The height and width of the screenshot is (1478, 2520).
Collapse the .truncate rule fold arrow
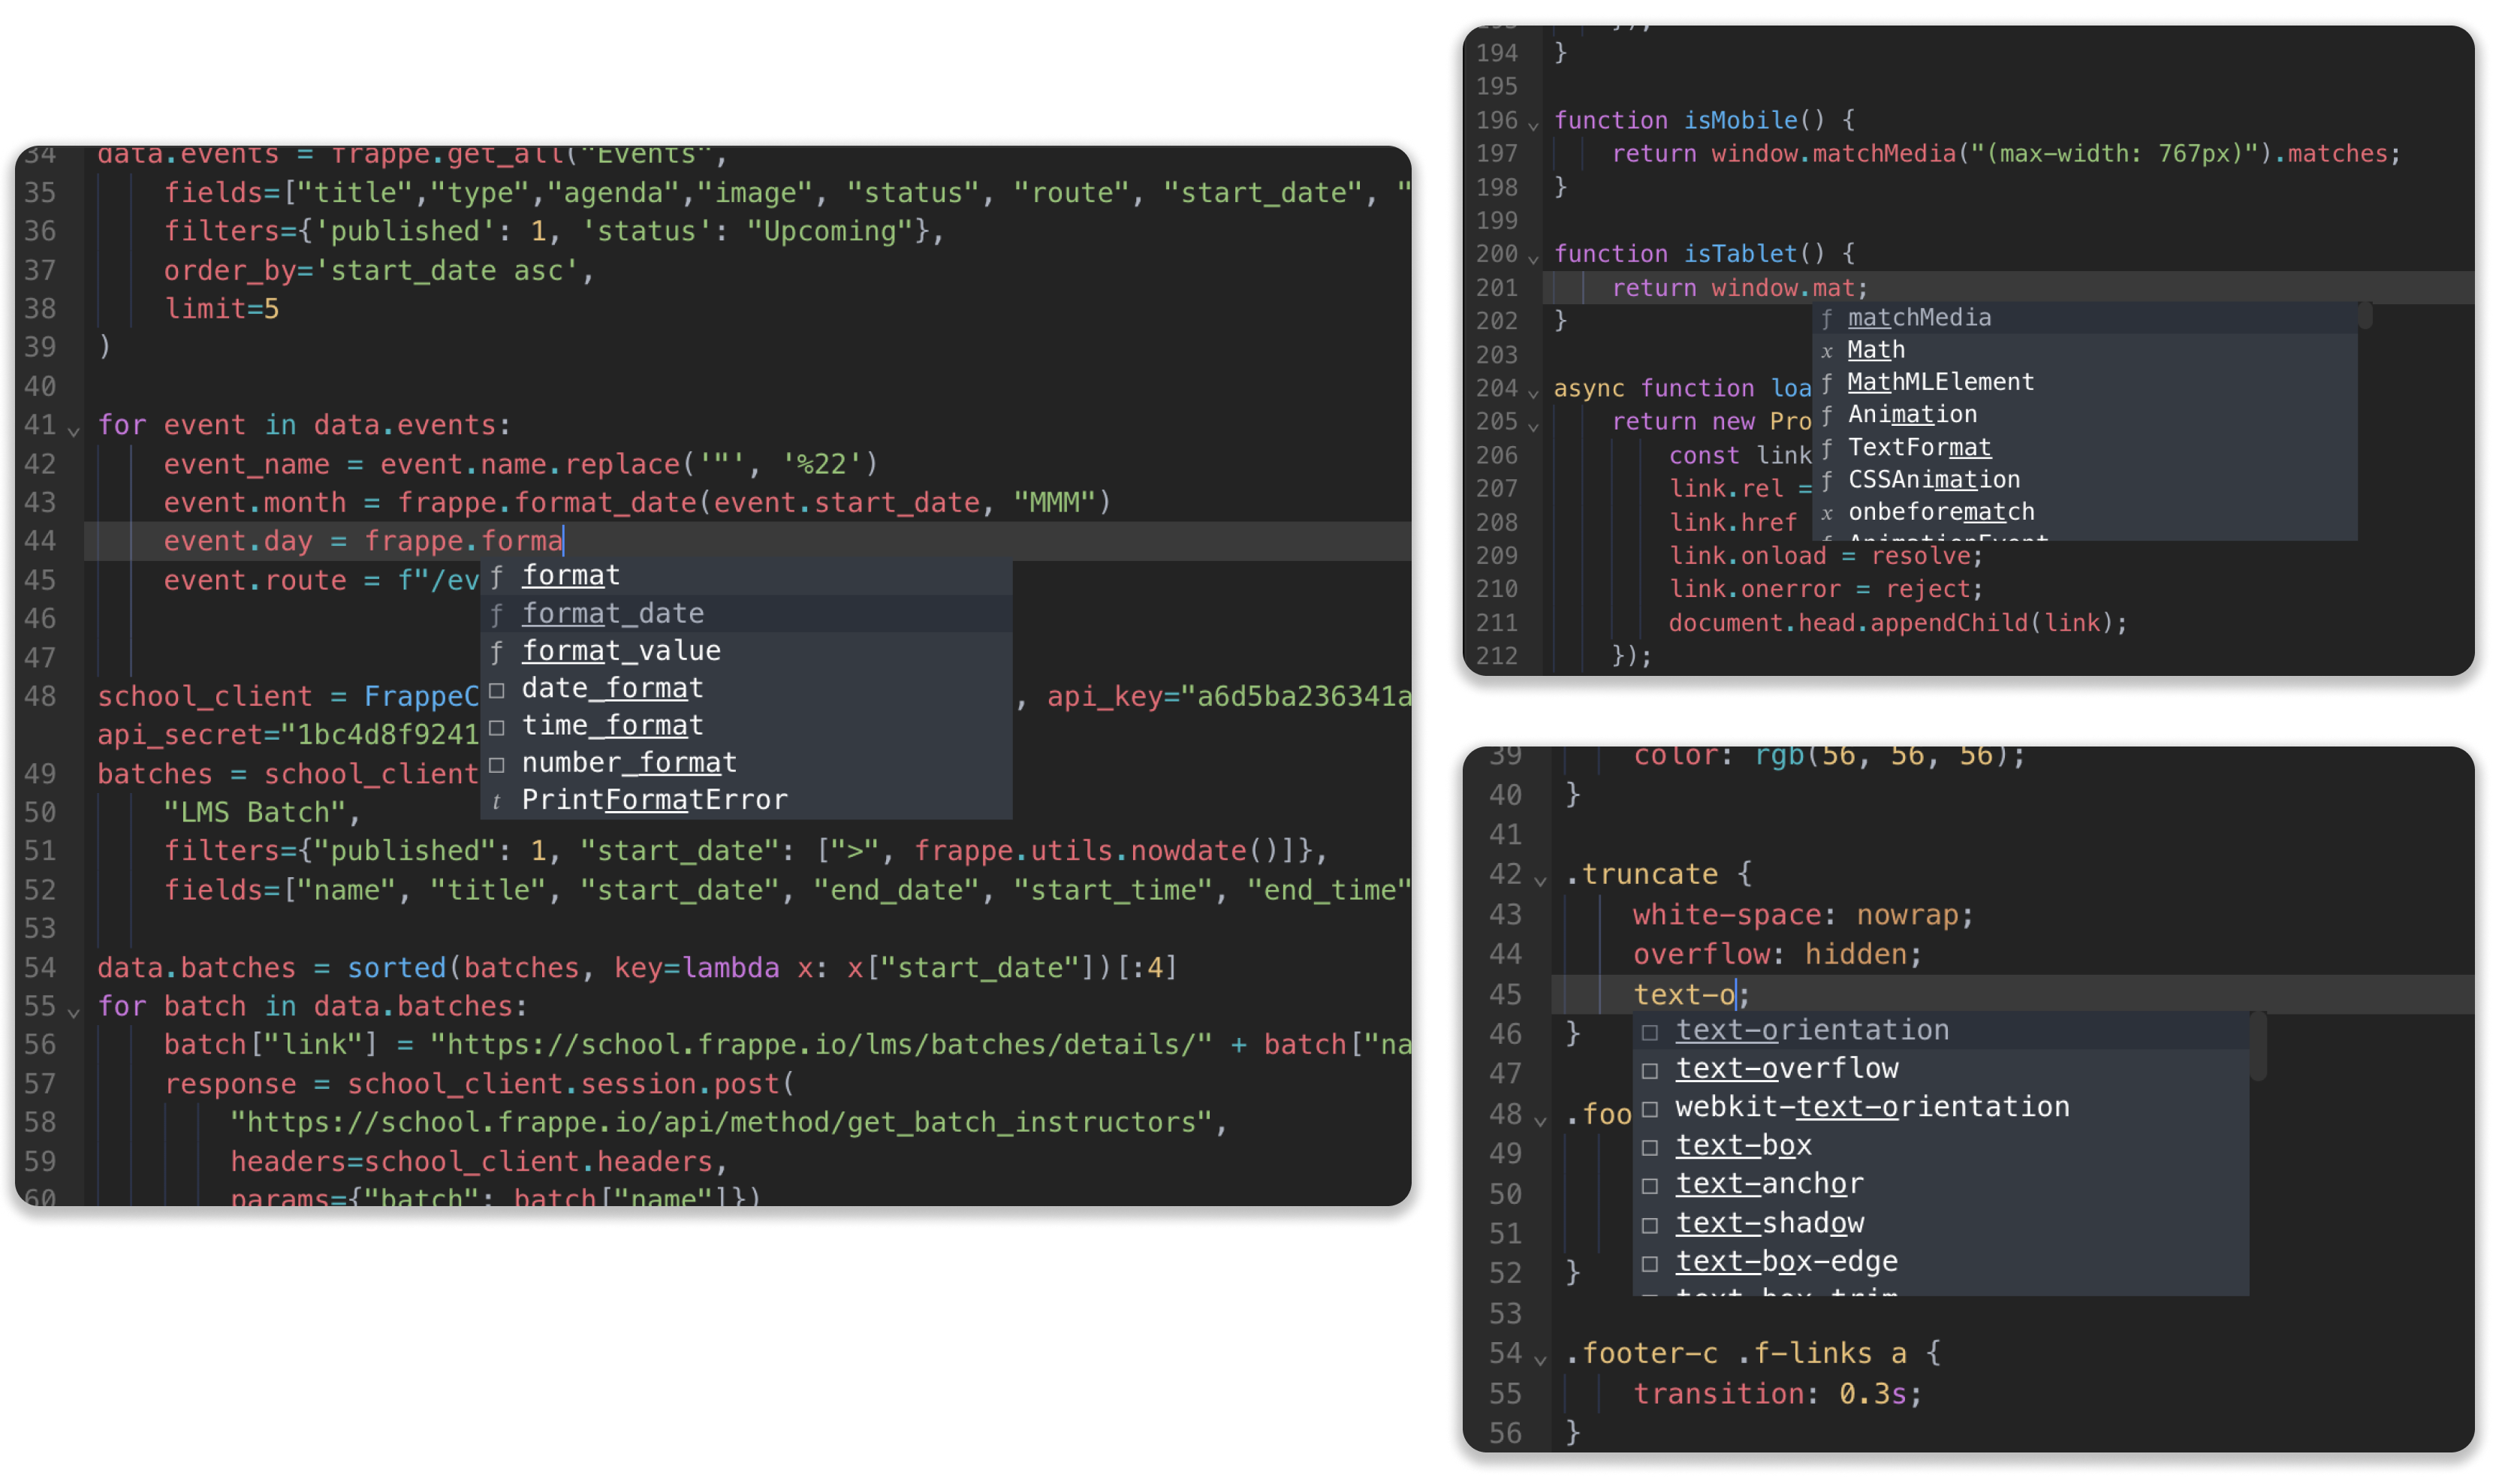click(x=1540, y=880)
